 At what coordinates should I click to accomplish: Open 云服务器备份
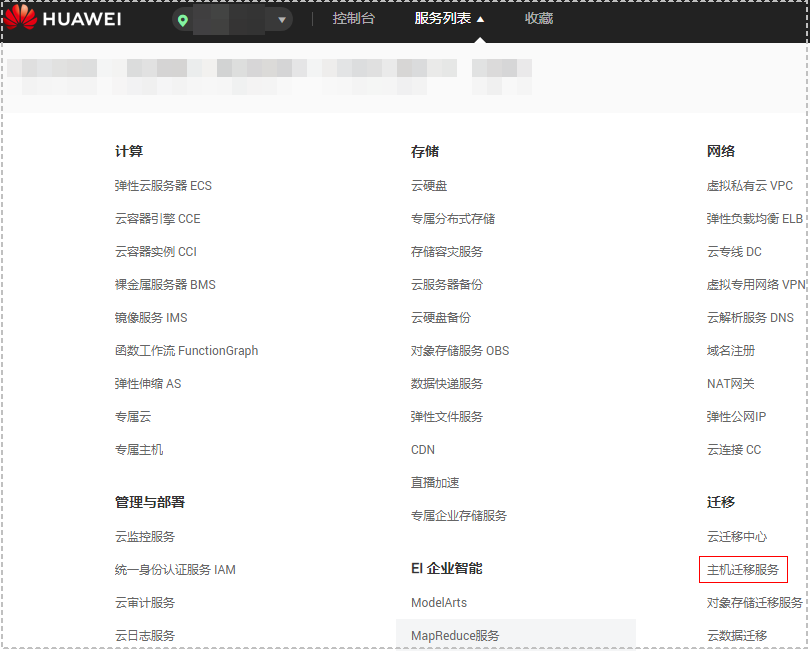pos(447,285)
